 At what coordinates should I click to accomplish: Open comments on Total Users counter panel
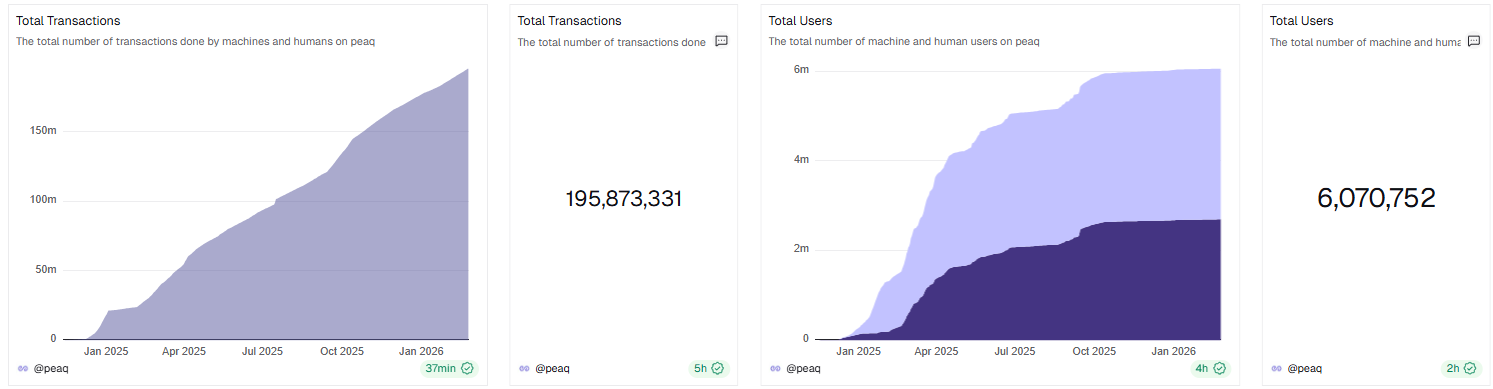coord(1473,41)
